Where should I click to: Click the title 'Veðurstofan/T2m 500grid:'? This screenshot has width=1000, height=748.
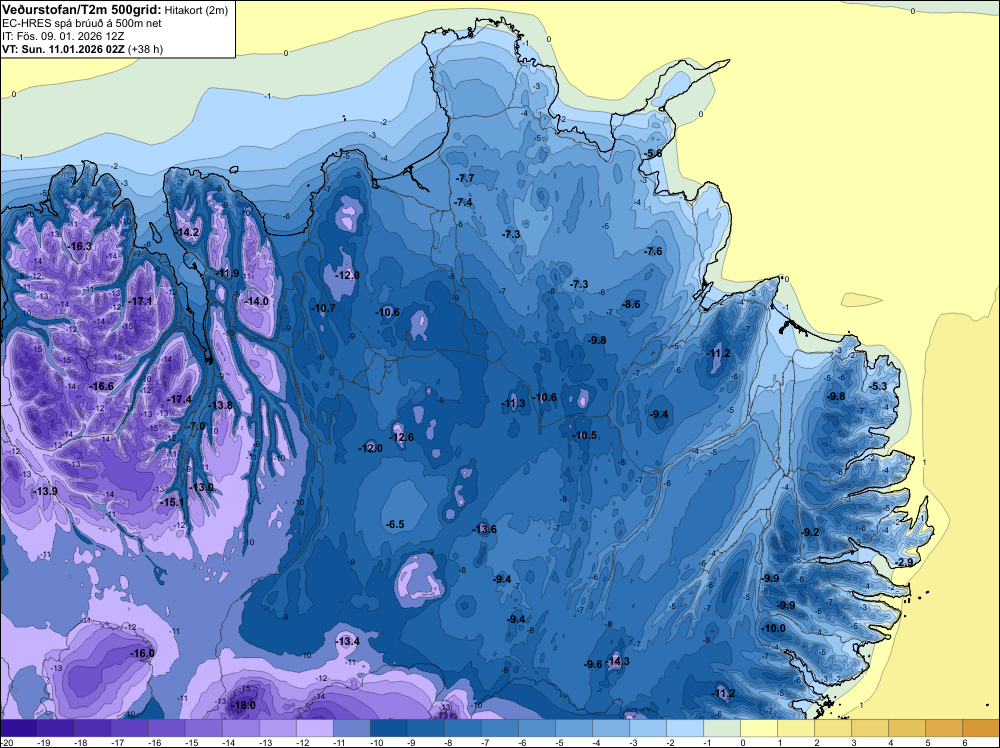(x=82, y=9)
